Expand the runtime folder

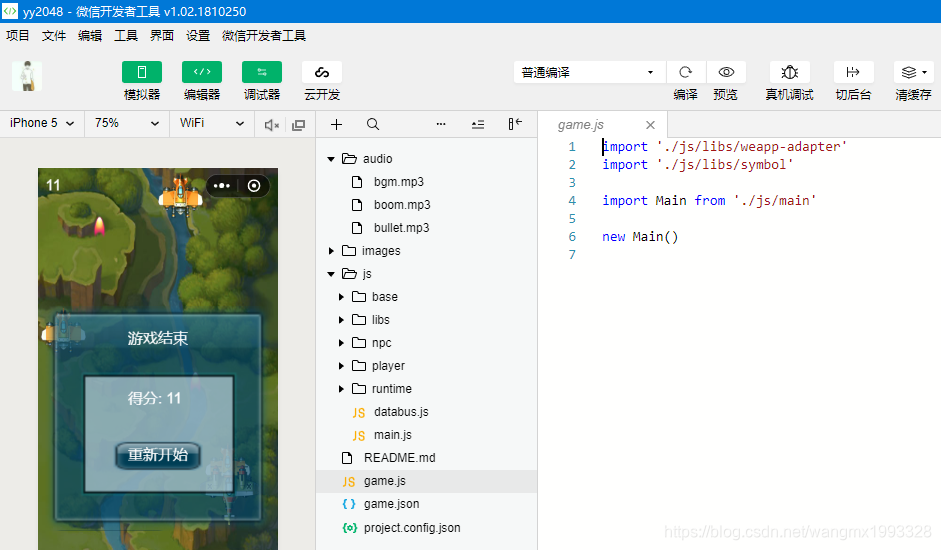(341, 389)
